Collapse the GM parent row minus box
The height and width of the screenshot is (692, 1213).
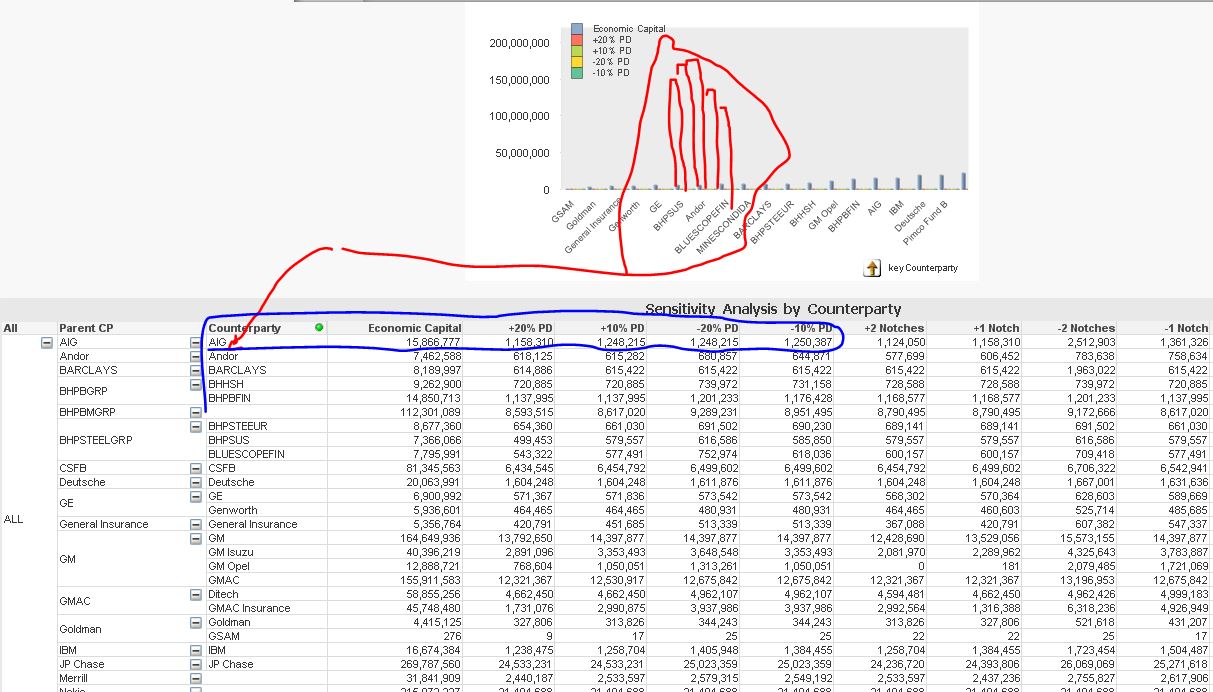coord(196,538)
